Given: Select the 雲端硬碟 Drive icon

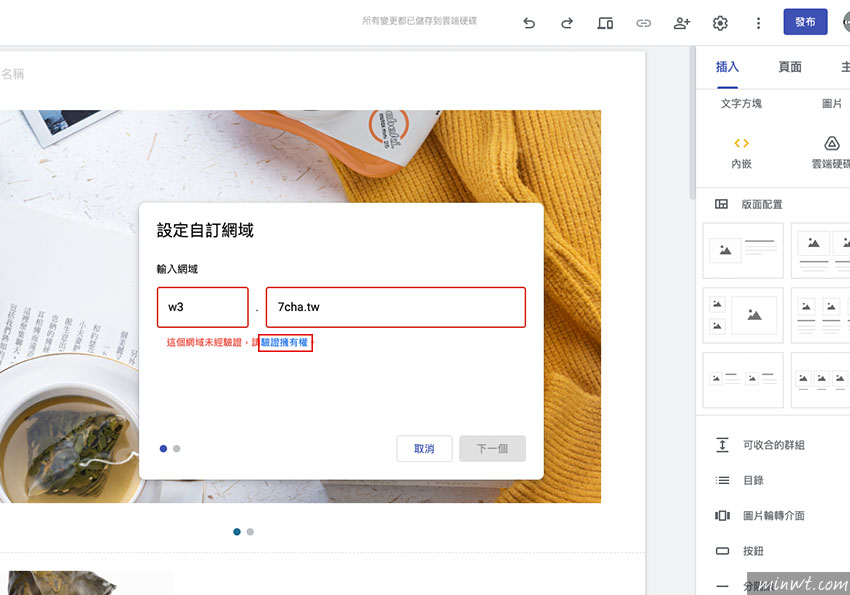Looking at the screenshot, I should (x=832, y=143).
